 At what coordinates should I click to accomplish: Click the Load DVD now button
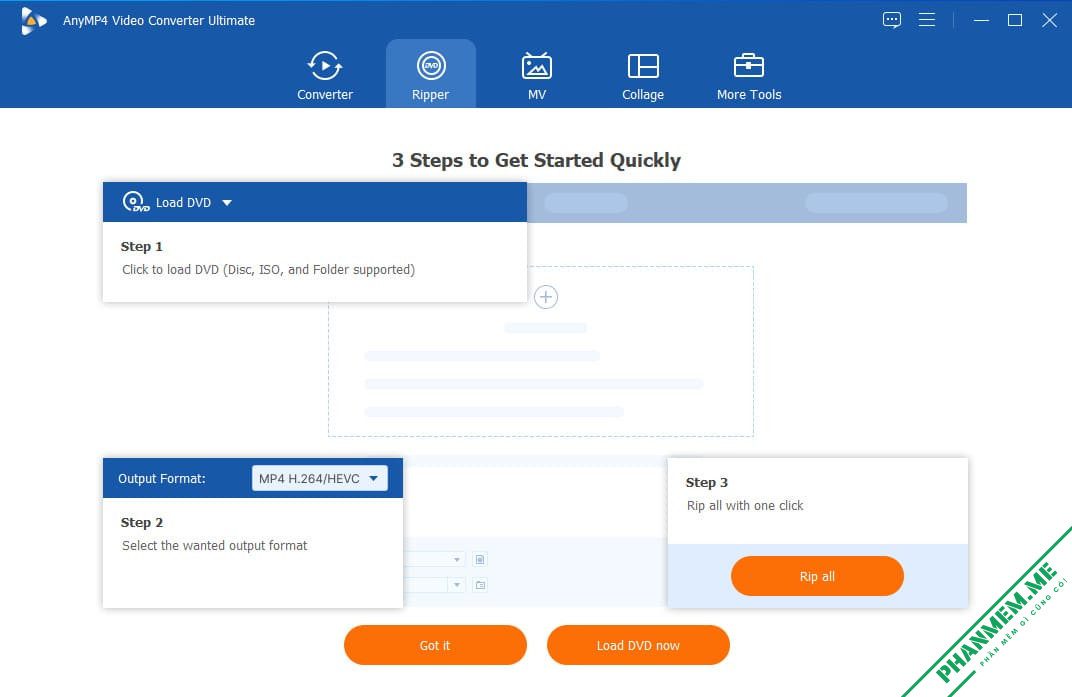pos(638,645)
